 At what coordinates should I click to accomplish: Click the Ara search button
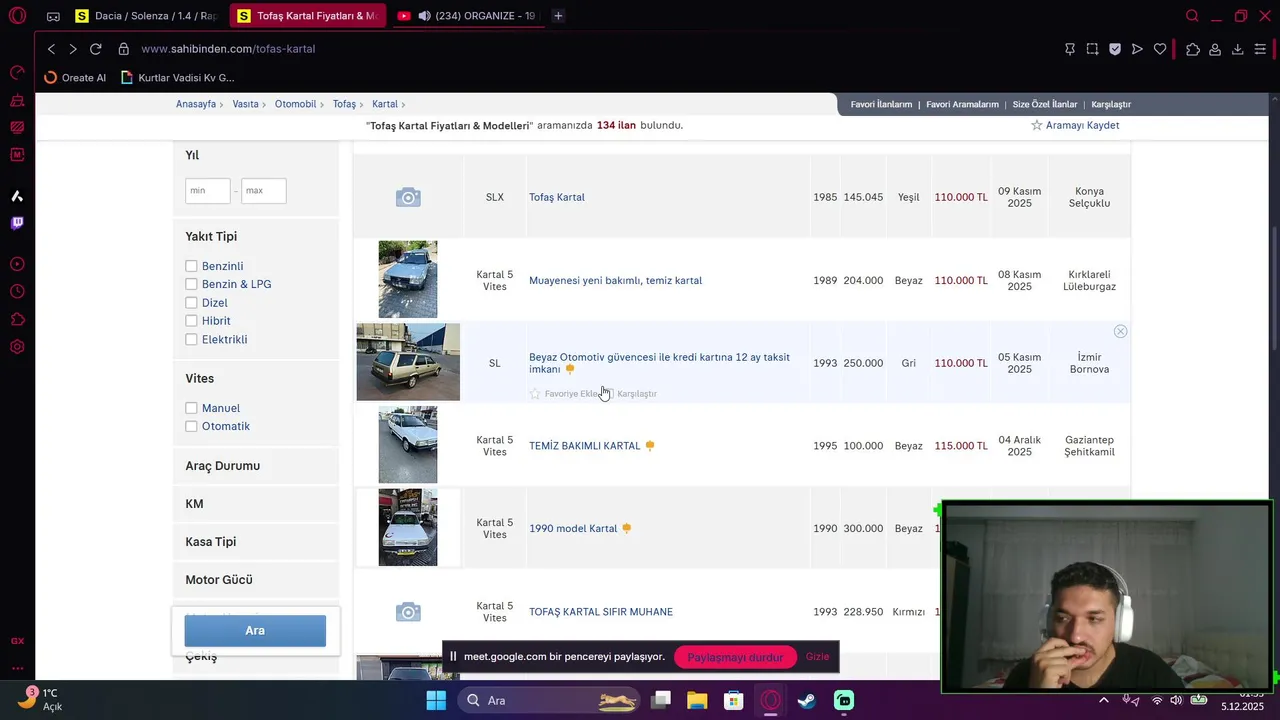click(x=255, y=631)
